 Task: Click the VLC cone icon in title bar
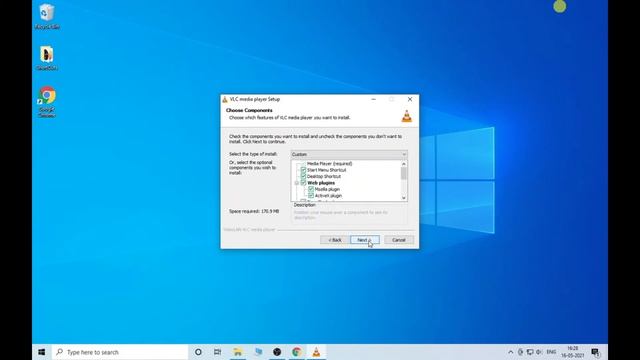225,99
